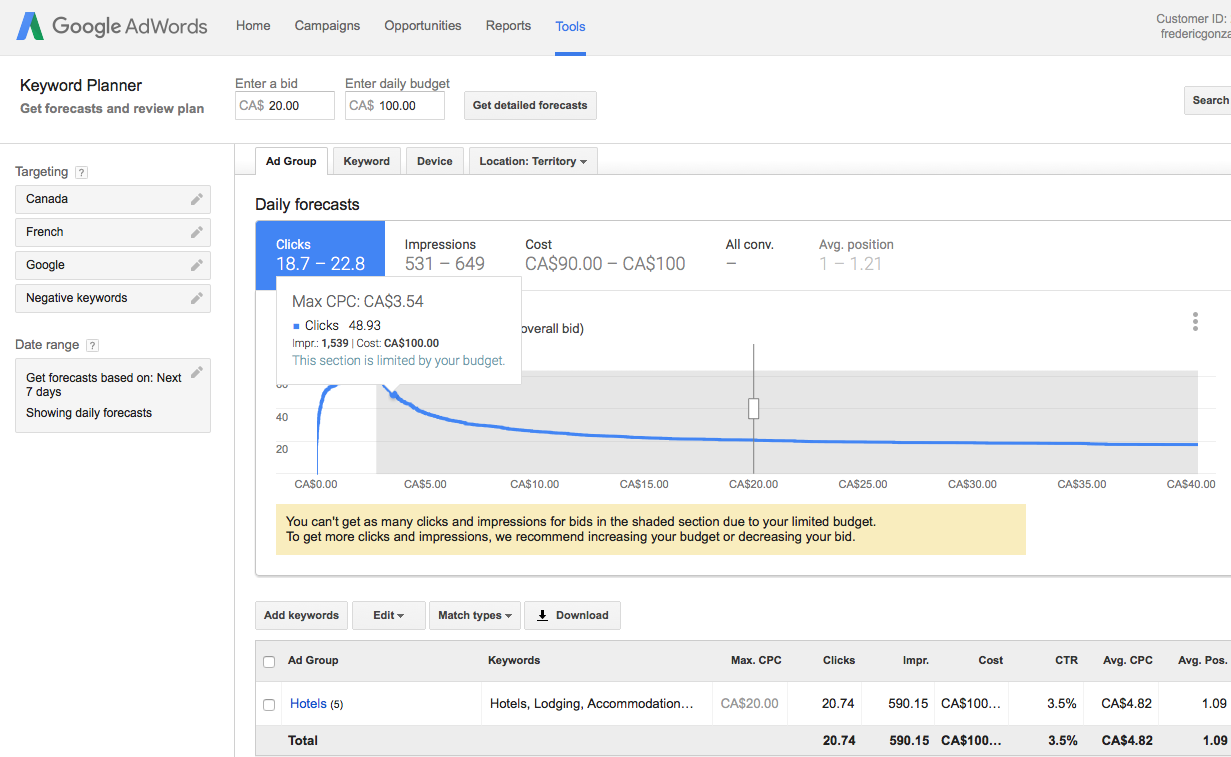Click the Avg. CPC column header
The image size is (1231, 757).
click(x=1127, y=661)
